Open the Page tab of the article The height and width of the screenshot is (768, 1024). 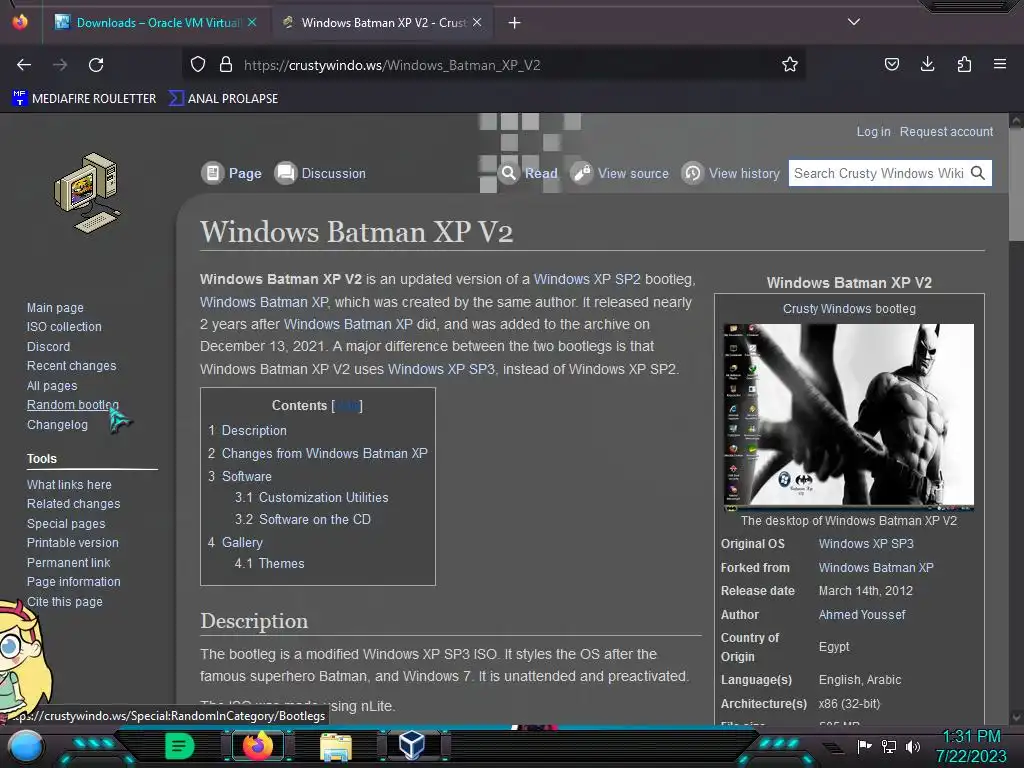(x=232, y=173)
